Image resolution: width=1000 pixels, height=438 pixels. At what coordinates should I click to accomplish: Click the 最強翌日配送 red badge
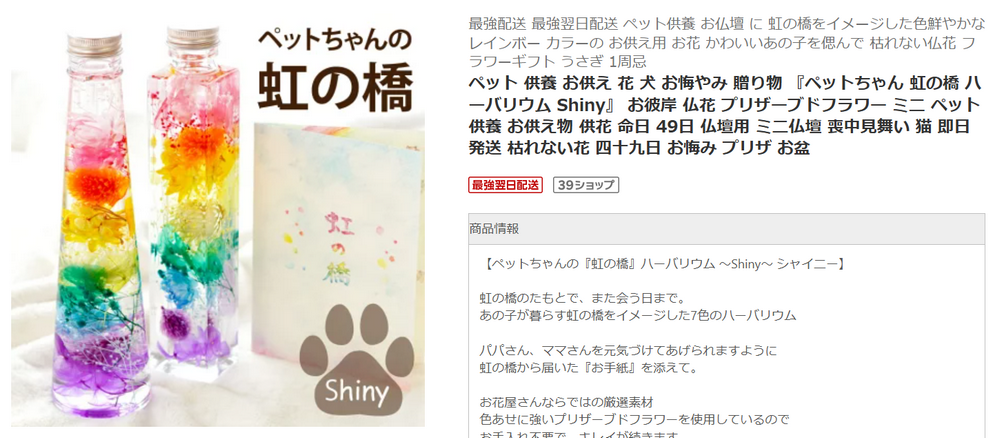[505, 185]
